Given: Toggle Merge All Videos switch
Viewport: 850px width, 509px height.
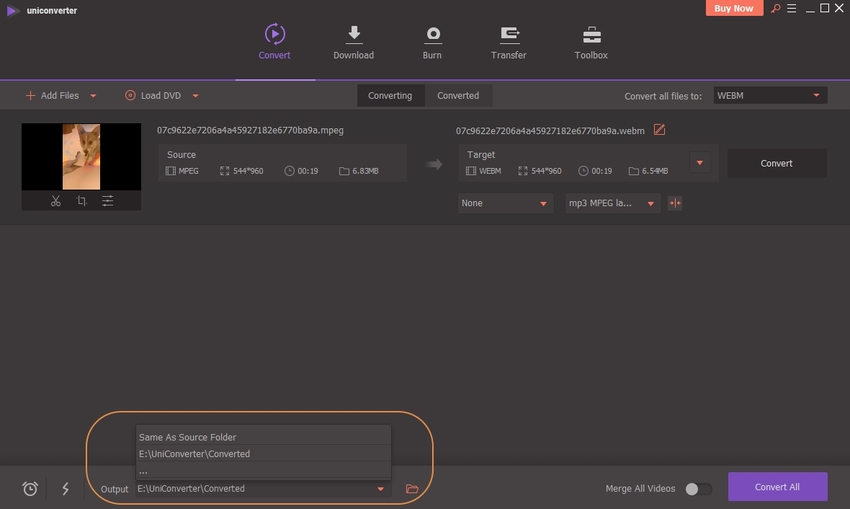Looking at the screenshot, I should 698,489.
